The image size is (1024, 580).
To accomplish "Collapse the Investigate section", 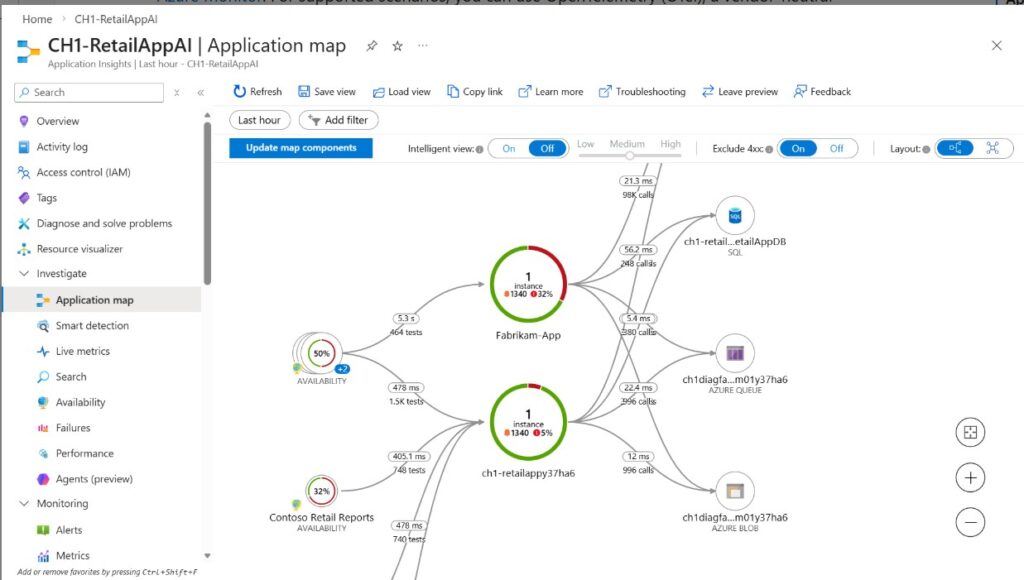I will click(x=24, y=273).
